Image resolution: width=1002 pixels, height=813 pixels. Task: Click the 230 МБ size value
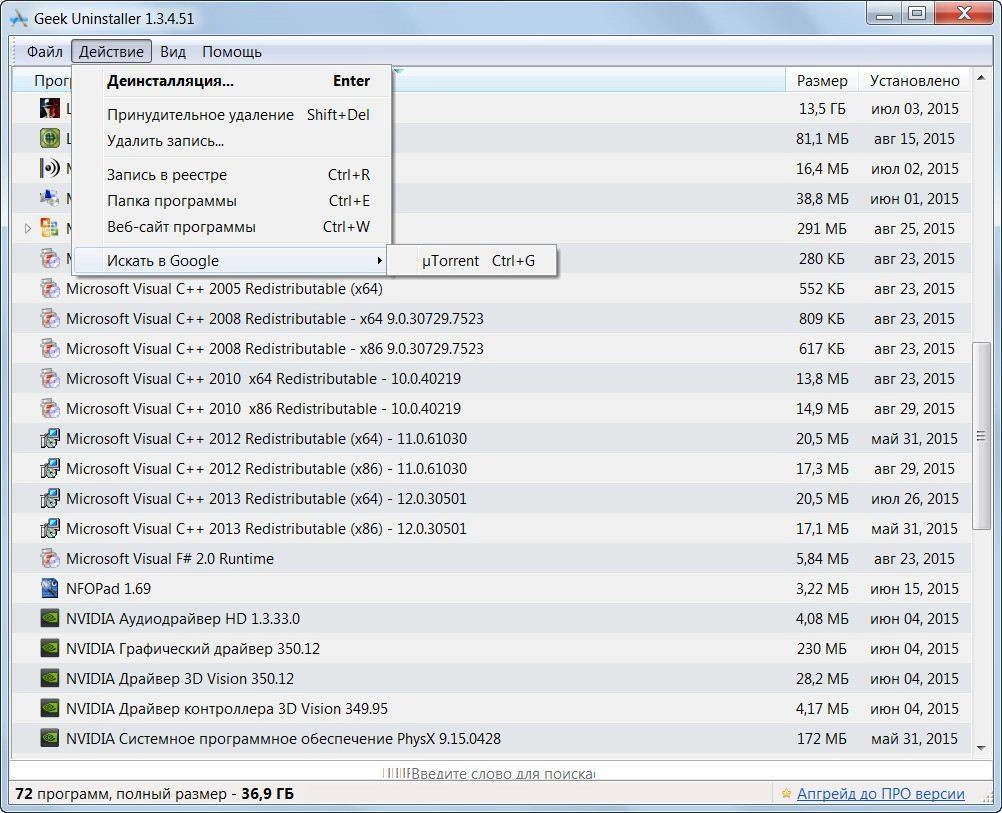pyautogui.click(x=822, y=649)
